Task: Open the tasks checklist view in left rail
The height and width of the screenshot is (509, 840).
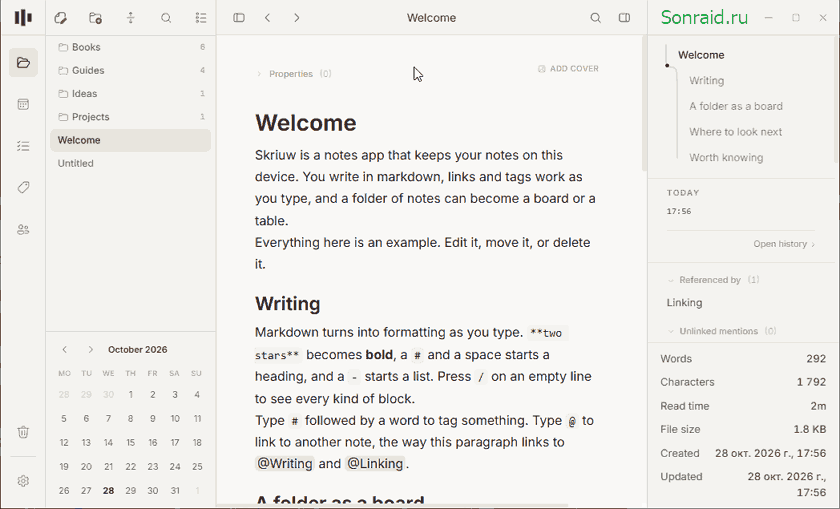Action: 23,146
